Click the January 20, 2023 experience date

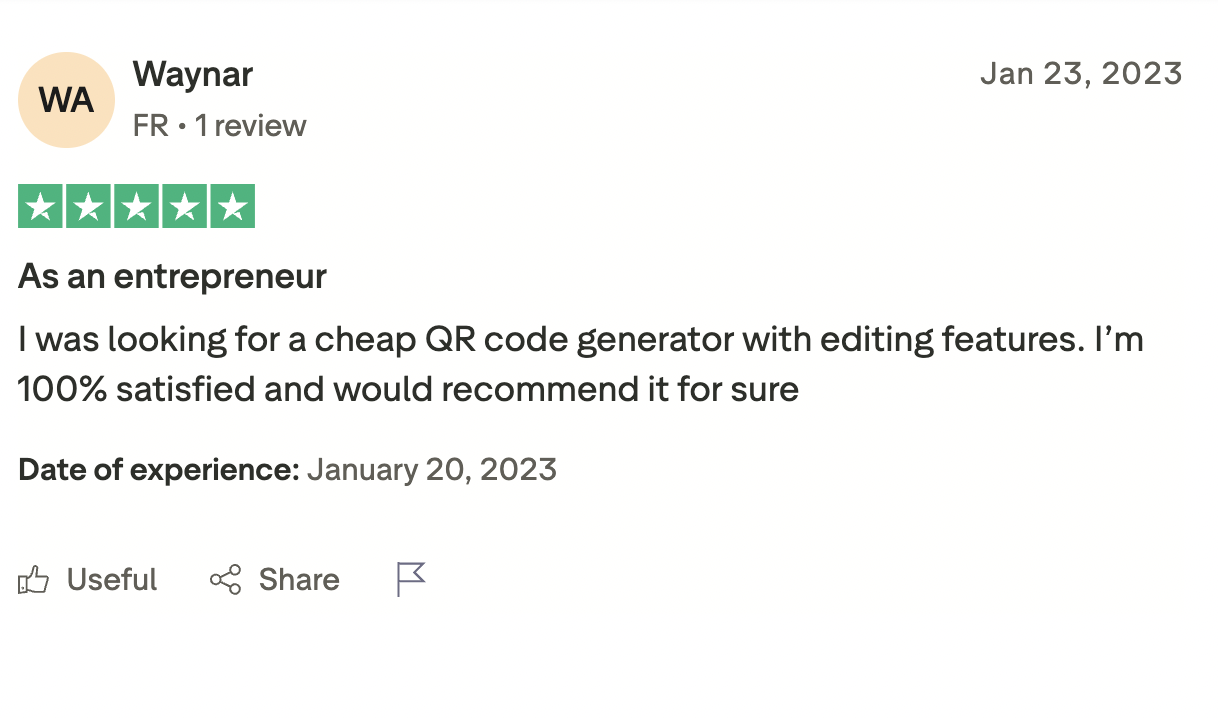(x=432, y=469)
